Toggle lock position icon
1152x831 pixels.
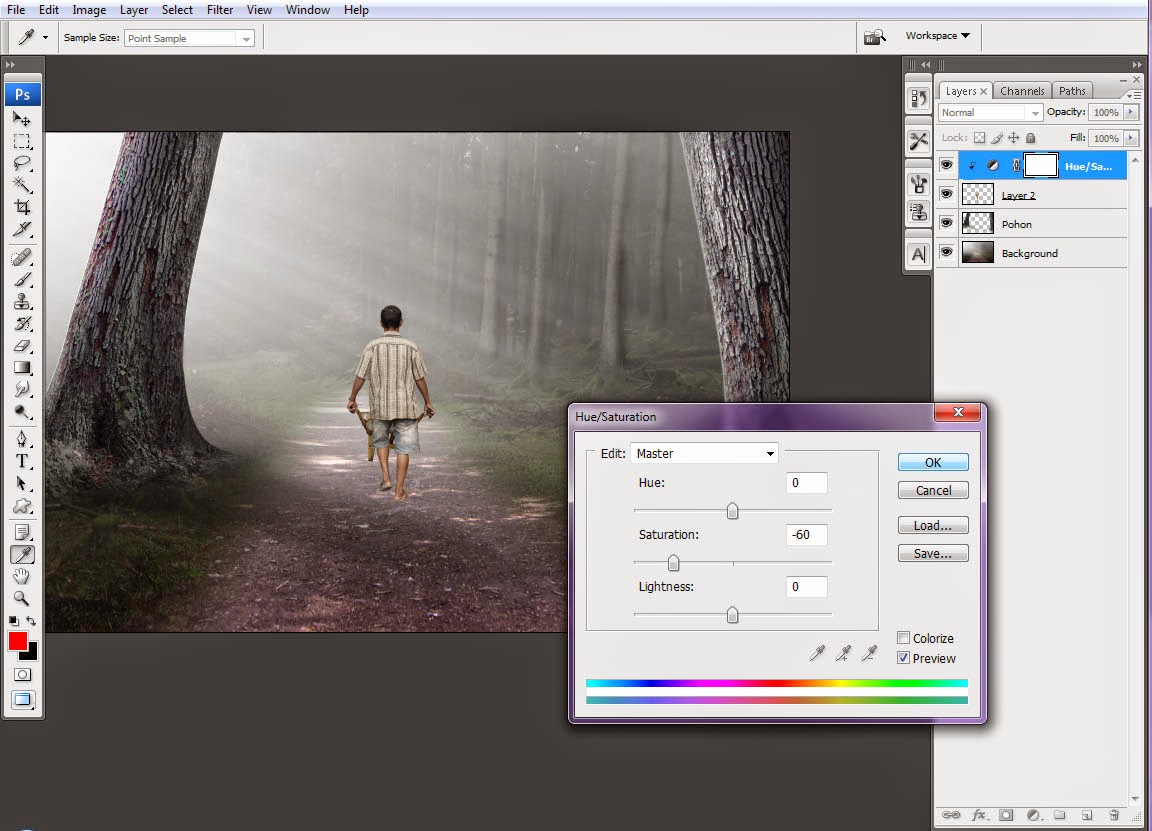click(1014, 138)
